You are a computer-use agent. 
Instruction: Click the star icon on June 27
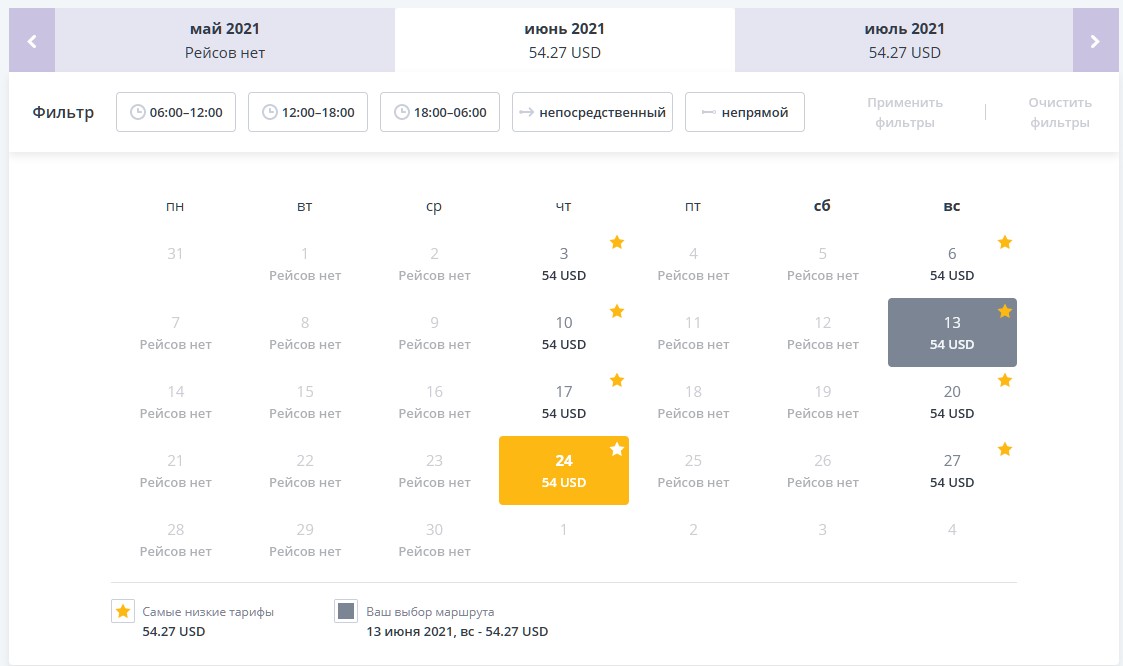[x=1005, y=449]
